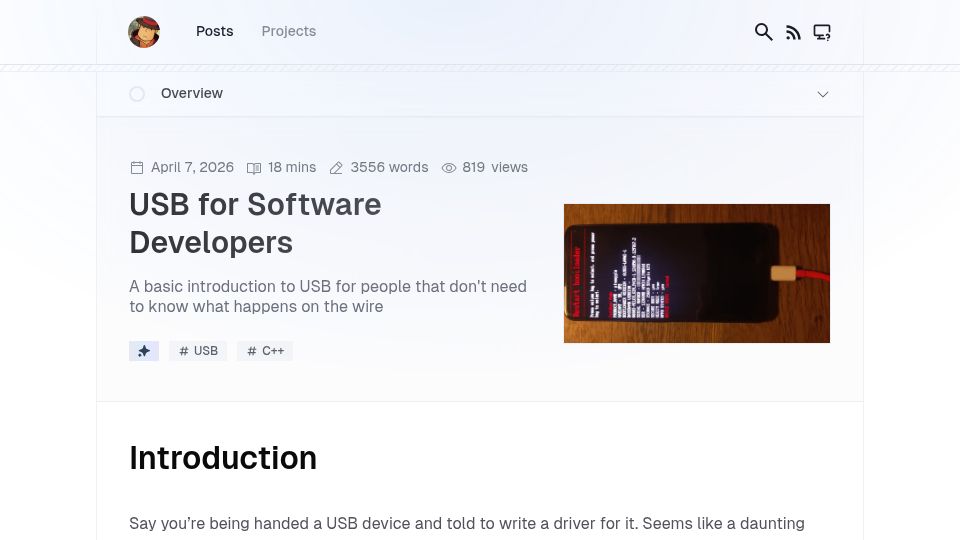Toggle the theme monitor icon
This screenshot has width=960, height=540.
[822, 32]
